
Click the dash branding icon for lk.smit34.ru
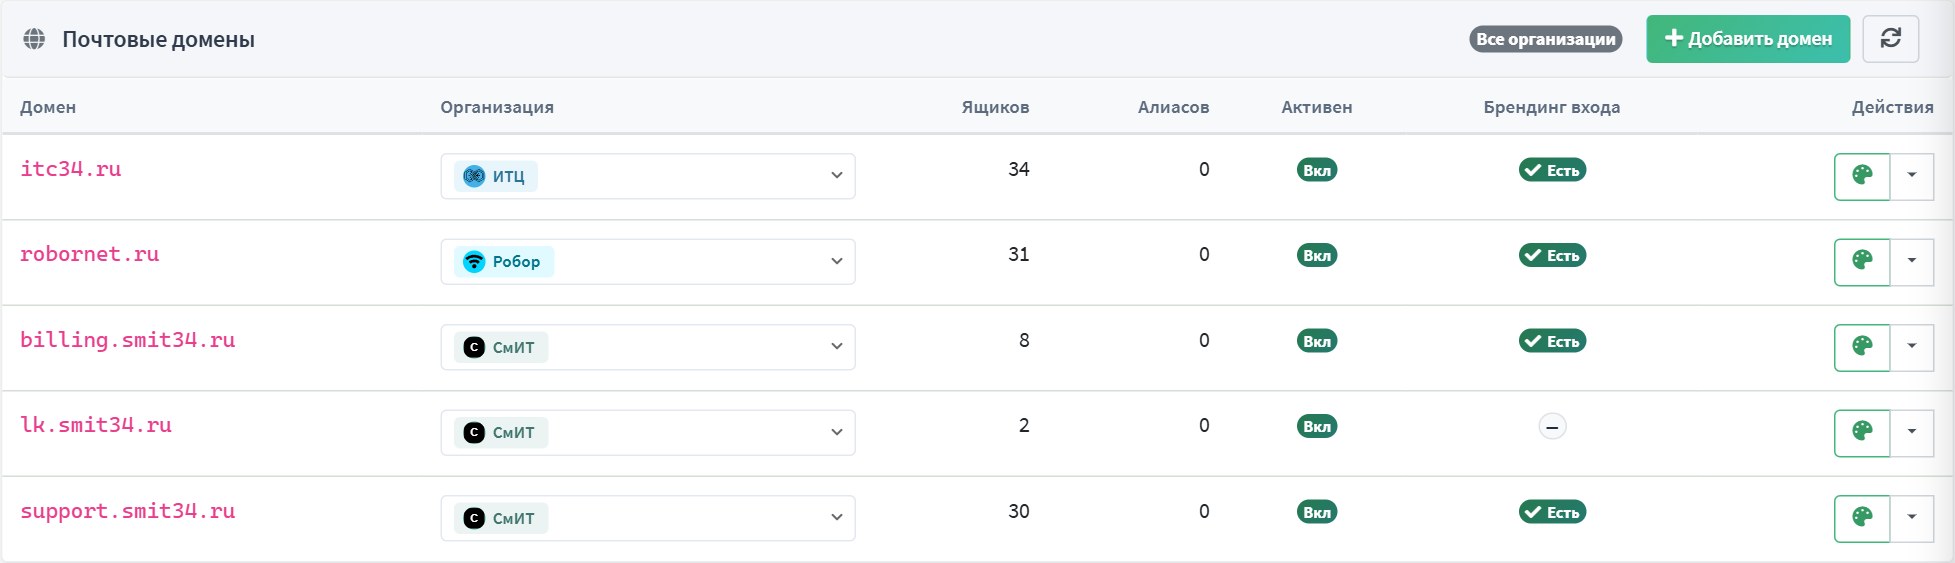coord(1552,427)
